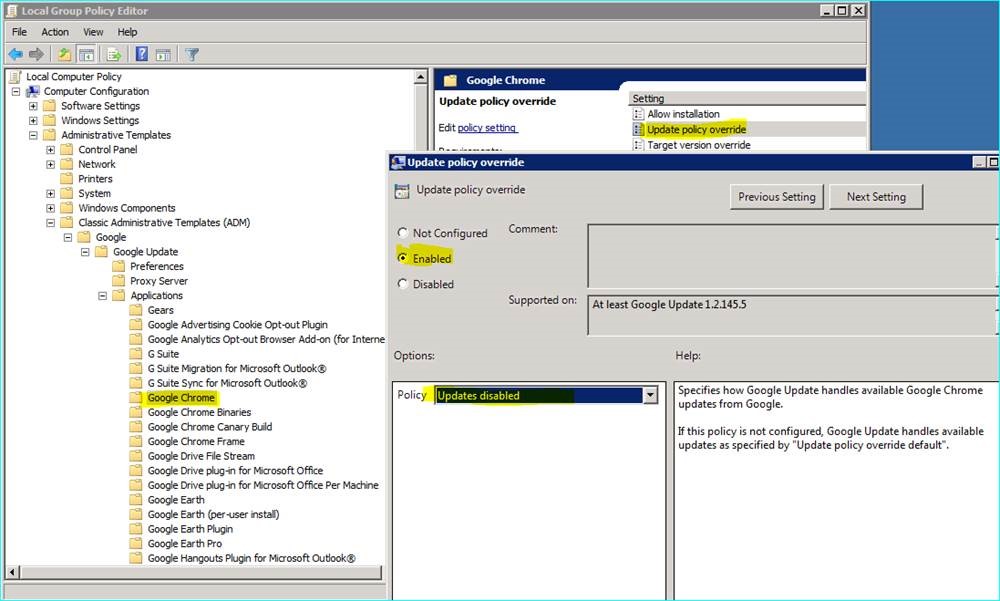Select Google Earth Plugin tree item
The width and height of the screenshot is (1000, 601).
tap(190, 529)
